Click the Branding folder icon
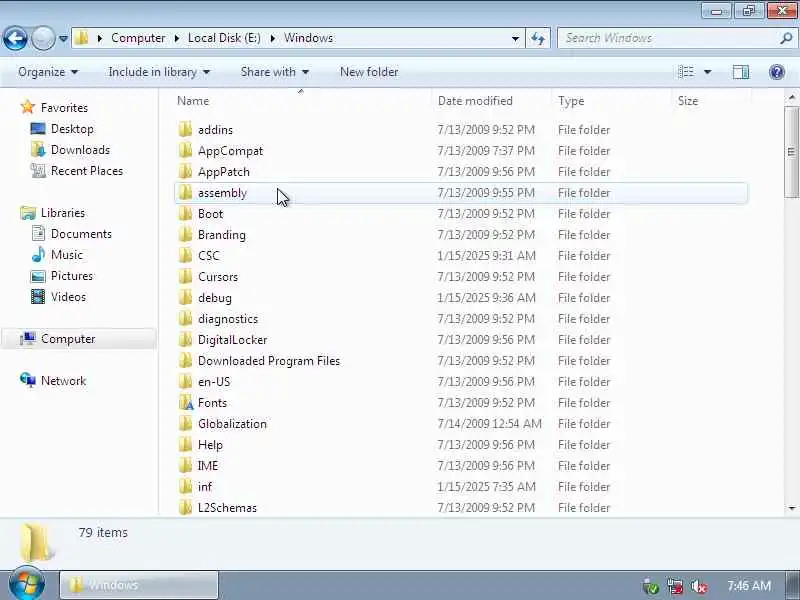 (x=185, y=235)
